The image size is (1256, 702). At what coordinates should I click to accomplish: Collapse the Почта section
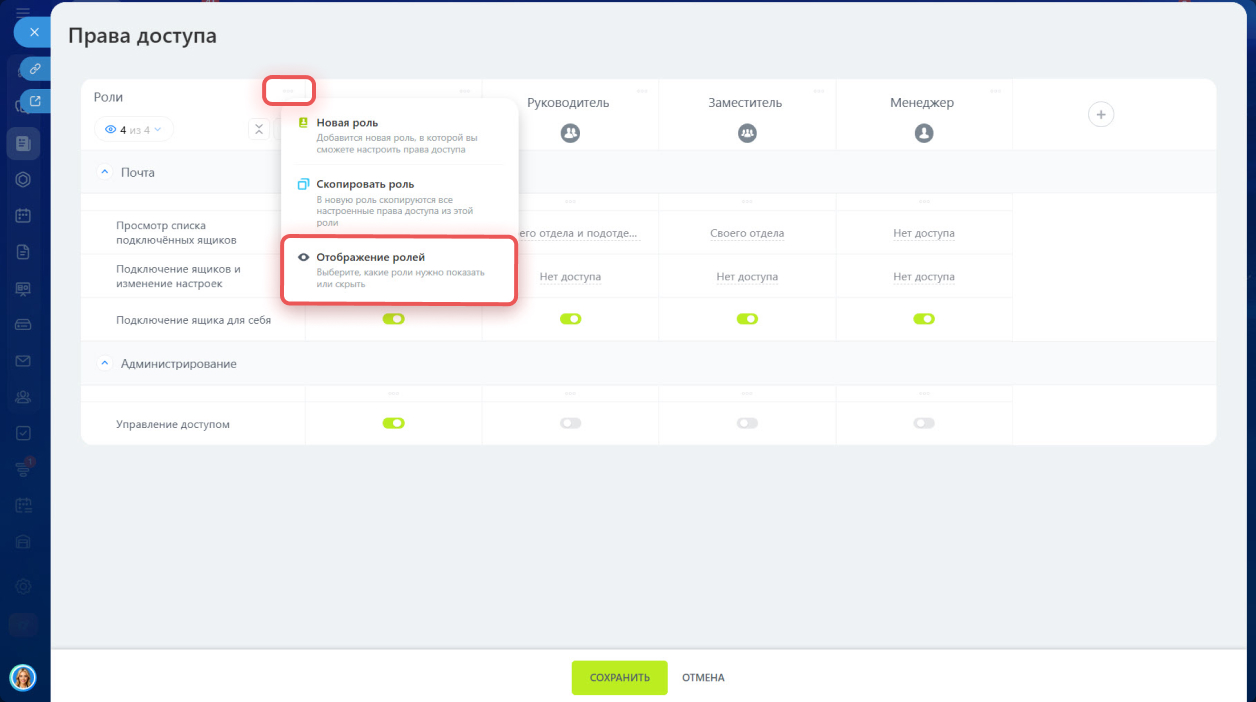click(105, 172)
